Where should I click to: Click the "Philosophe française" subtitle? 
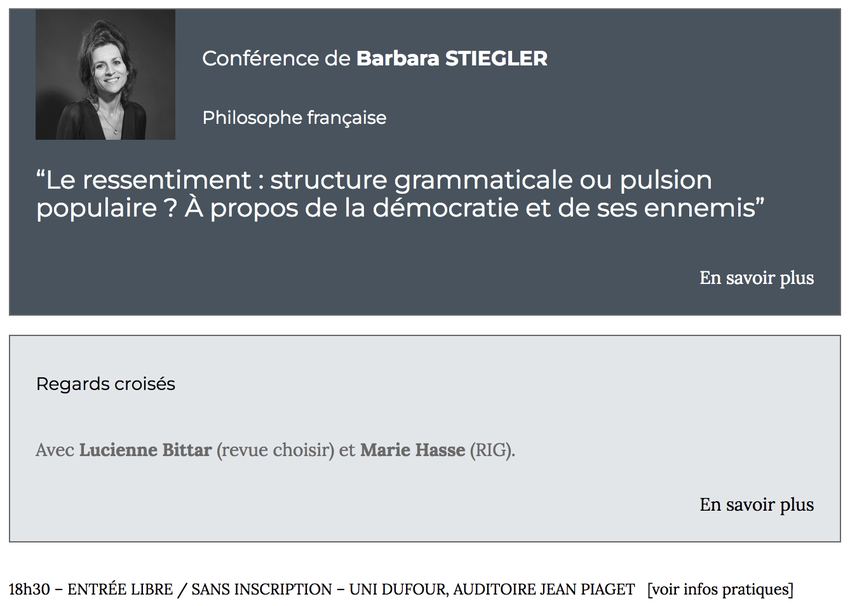(x=294, y=118)
